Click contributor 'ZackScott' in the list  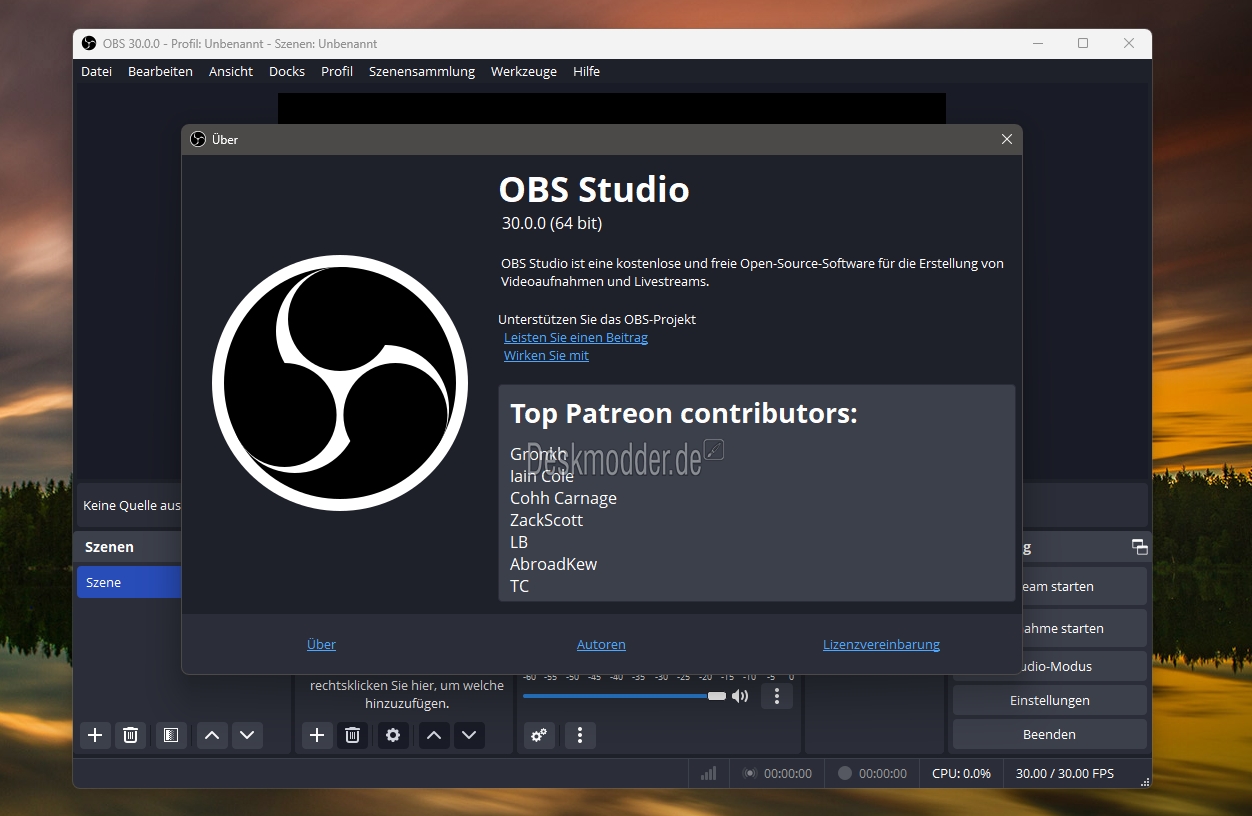[546, 520]
